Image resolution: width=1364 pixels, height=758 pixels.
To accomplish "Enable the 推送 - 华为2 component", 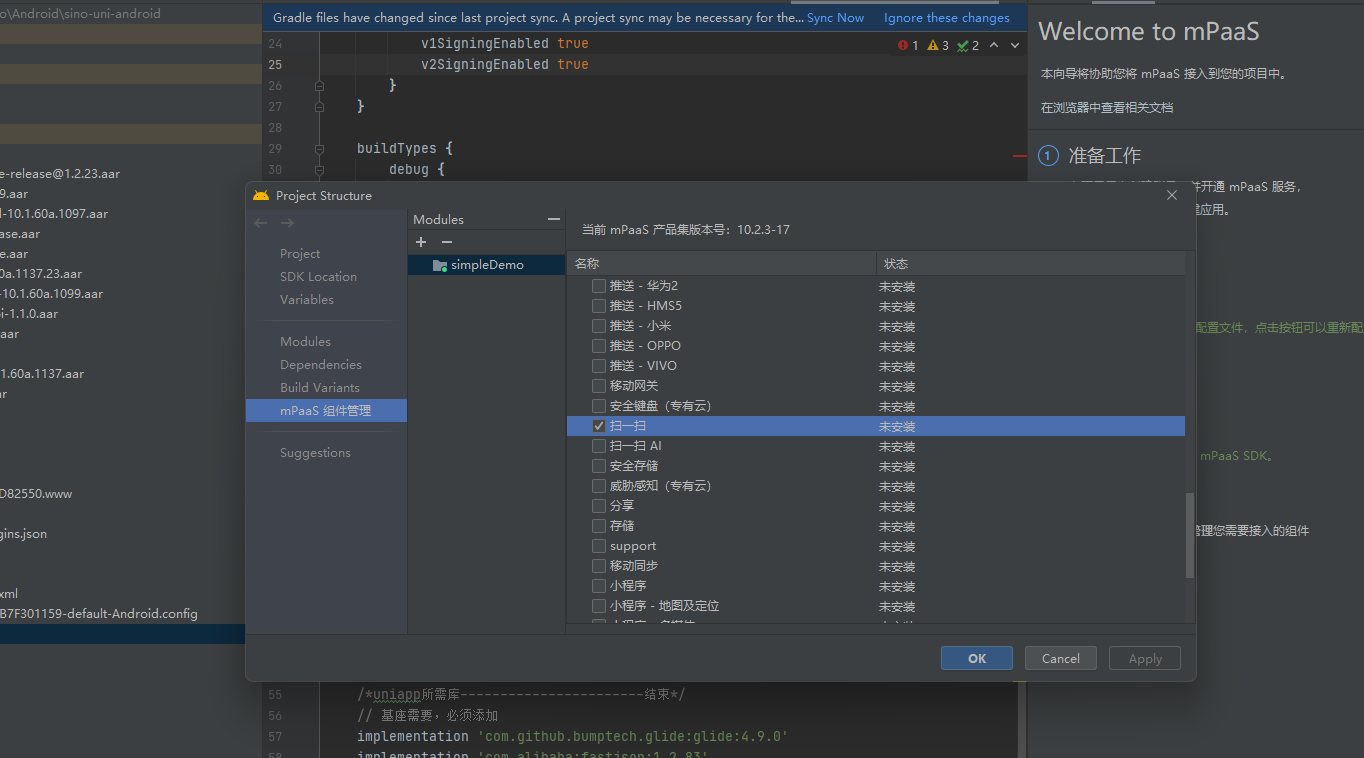I will [599, 286].
